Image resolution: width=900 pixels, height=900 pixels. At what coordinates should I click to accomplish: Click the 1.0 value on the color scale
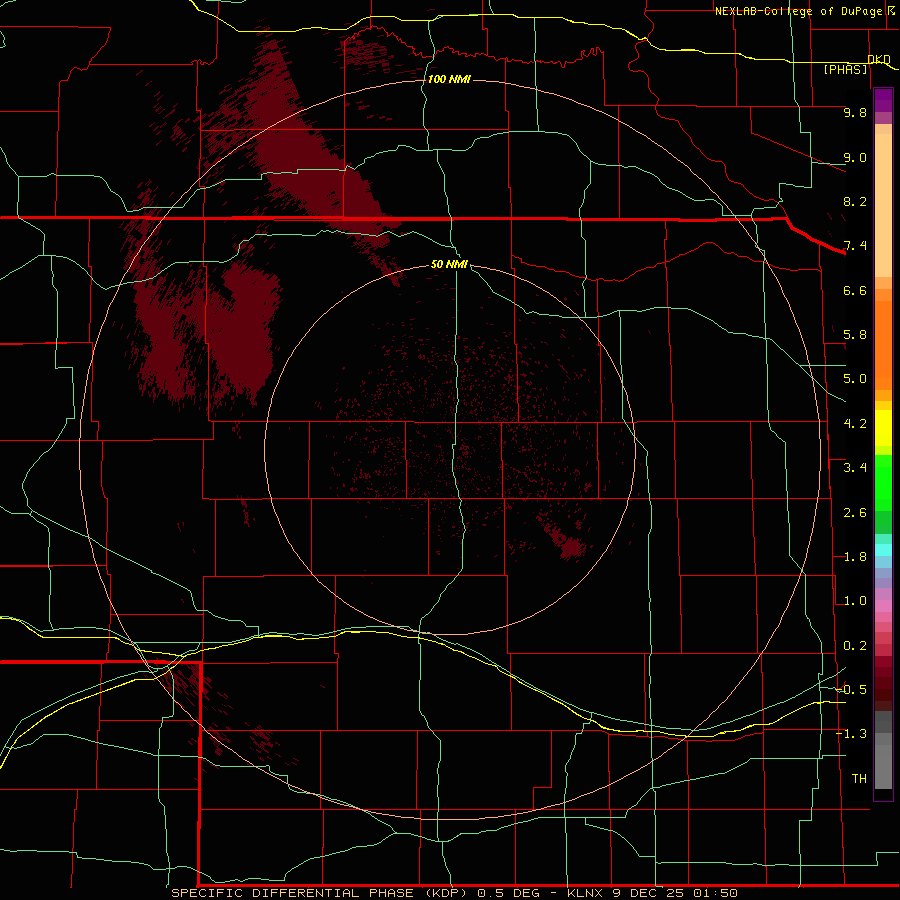pyautogui.click(x=855, y=601)
